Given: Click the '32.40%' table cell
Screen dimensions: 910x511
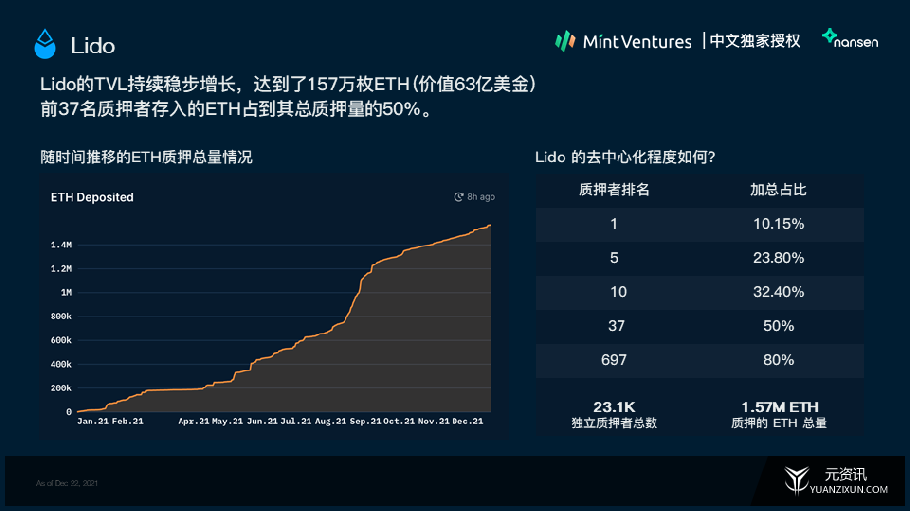Looking at the screenshot, I should pos(778,292).
